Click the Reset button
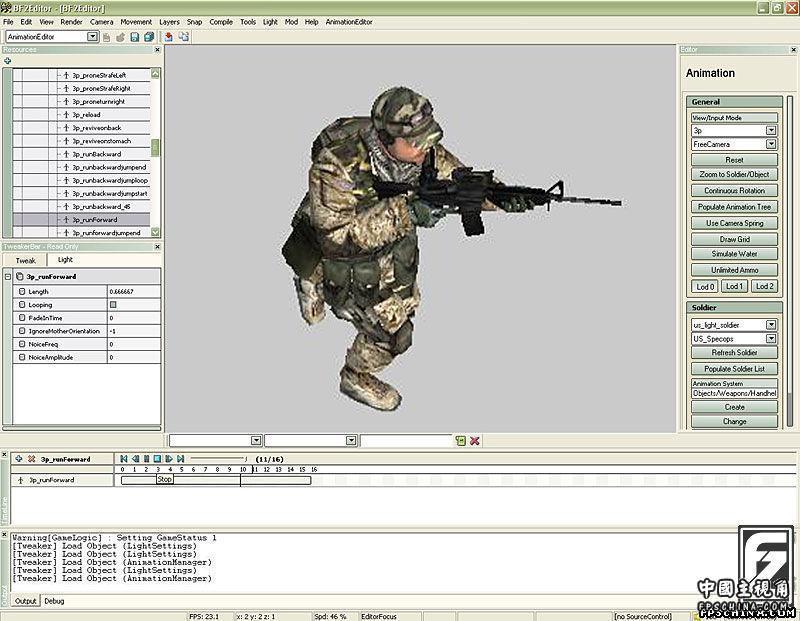Viewport: 800px width, 621px height. coord(734,160)
